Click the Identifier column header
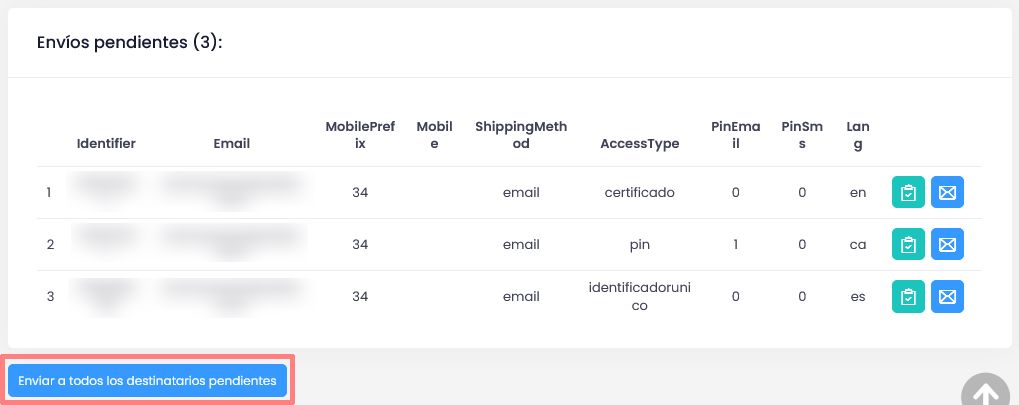The height and width of the screenshot is (405, 1019). tap(106, 143)
